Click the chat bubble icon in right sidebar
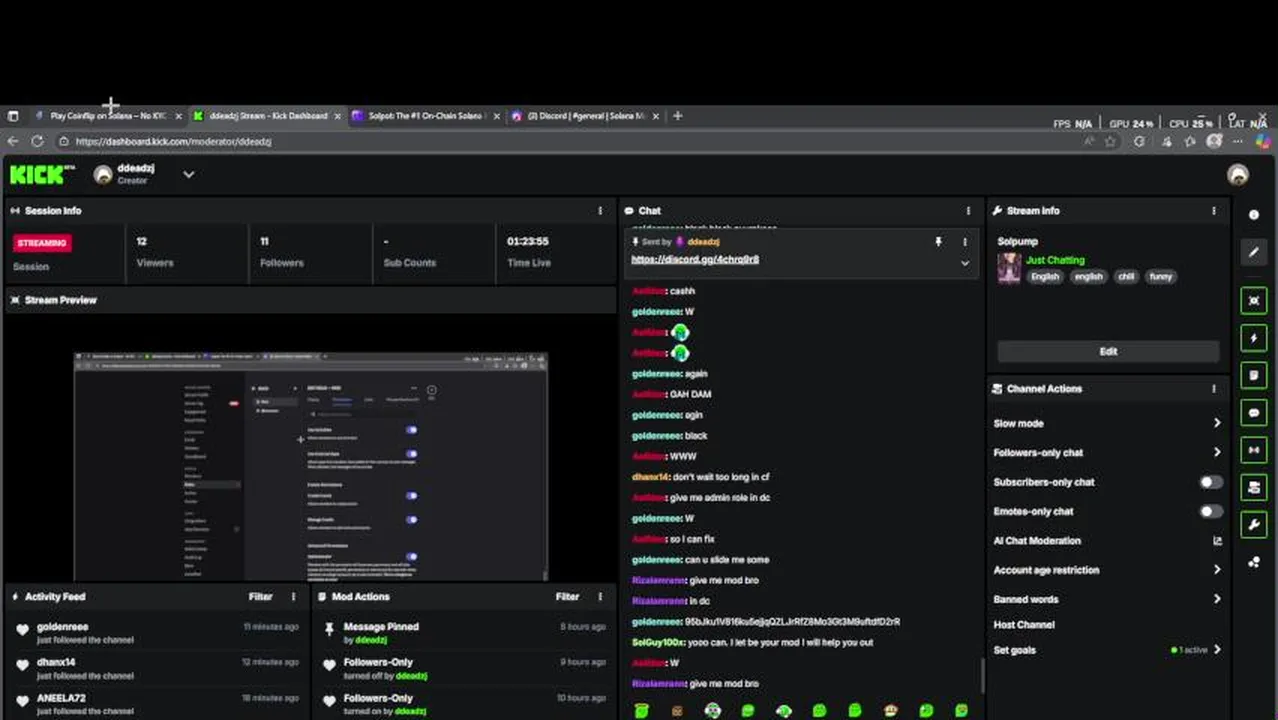Viewport: 1278px width, 720px height. (x=1254, y=413)
